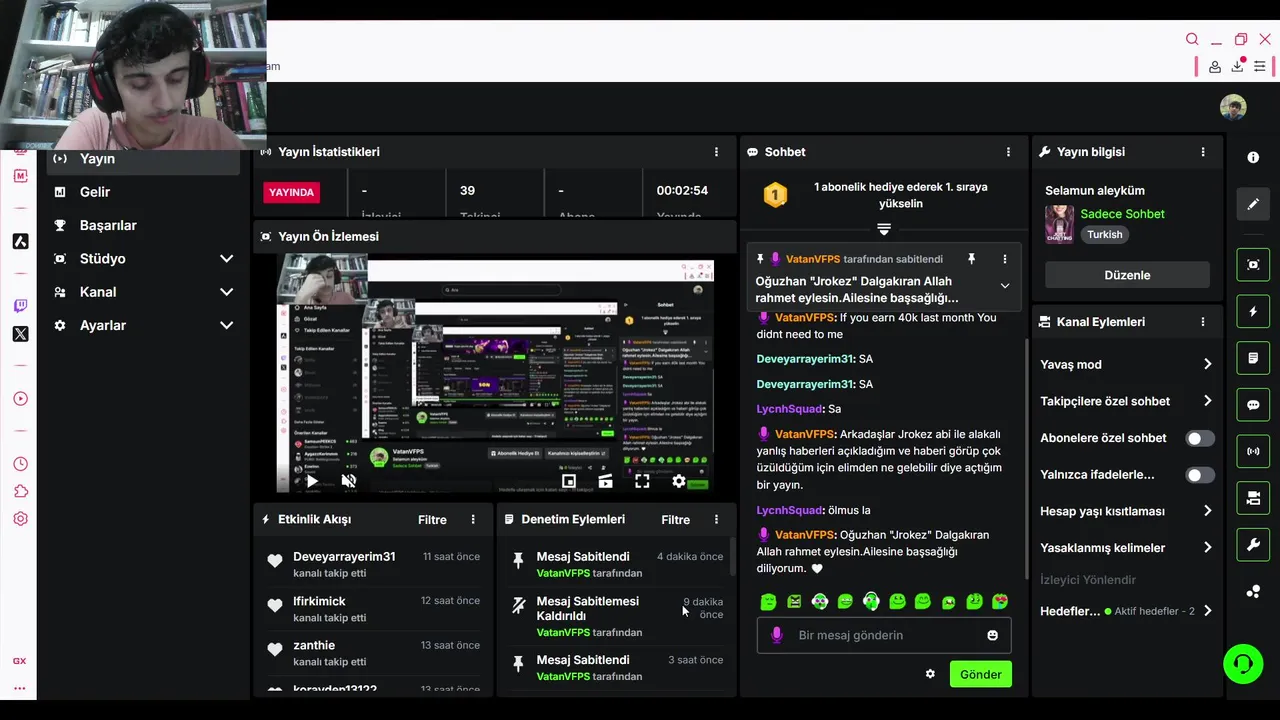Play the stream preview video
This screenshot has height=720, width=1280.
point(312,481)
